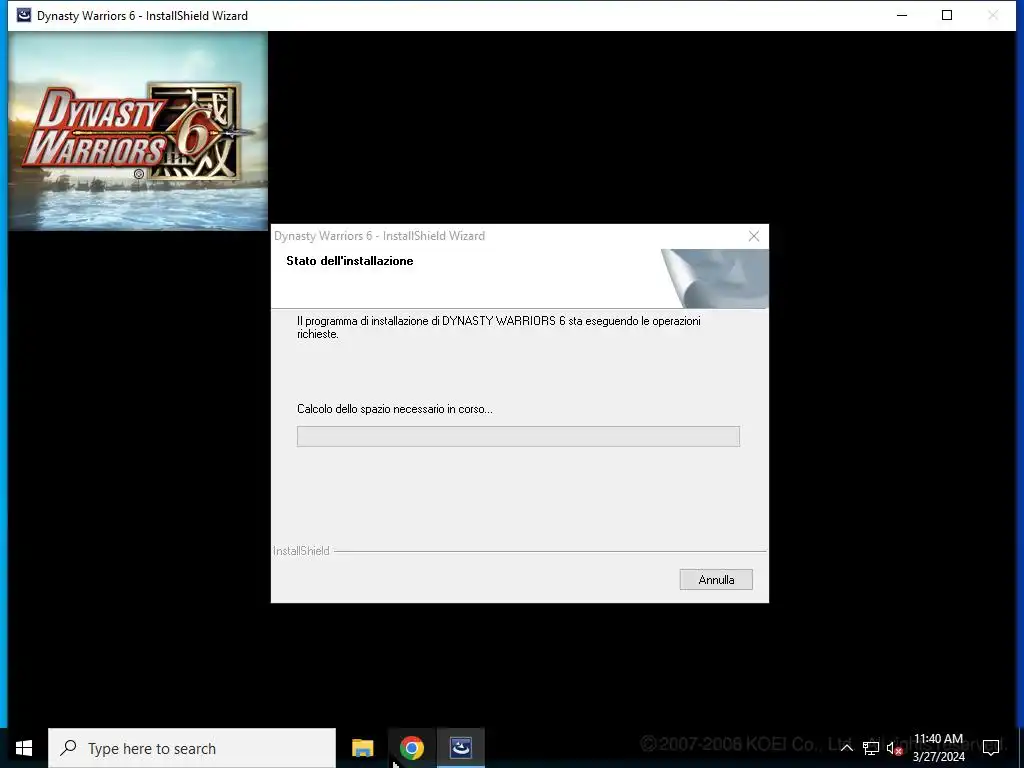Minimize the outer InstallShield Wizard window
This screenshot has width=1024, height=768.
[902, 15]
